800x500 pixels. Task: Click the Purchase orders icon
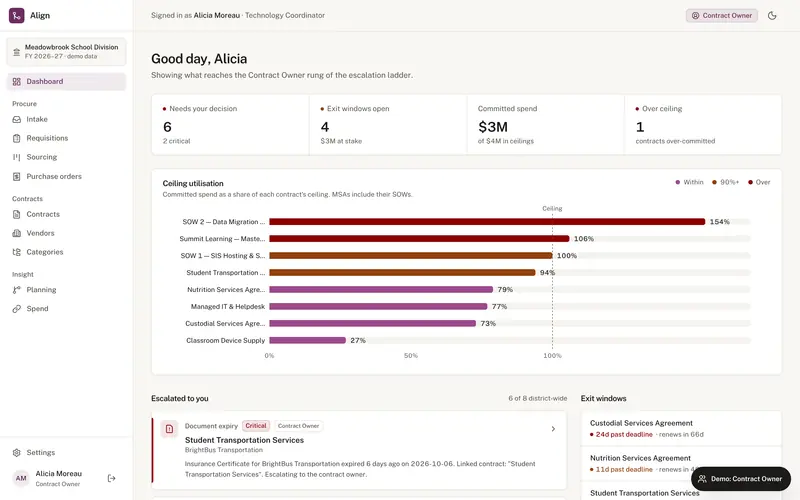point(16,177)
